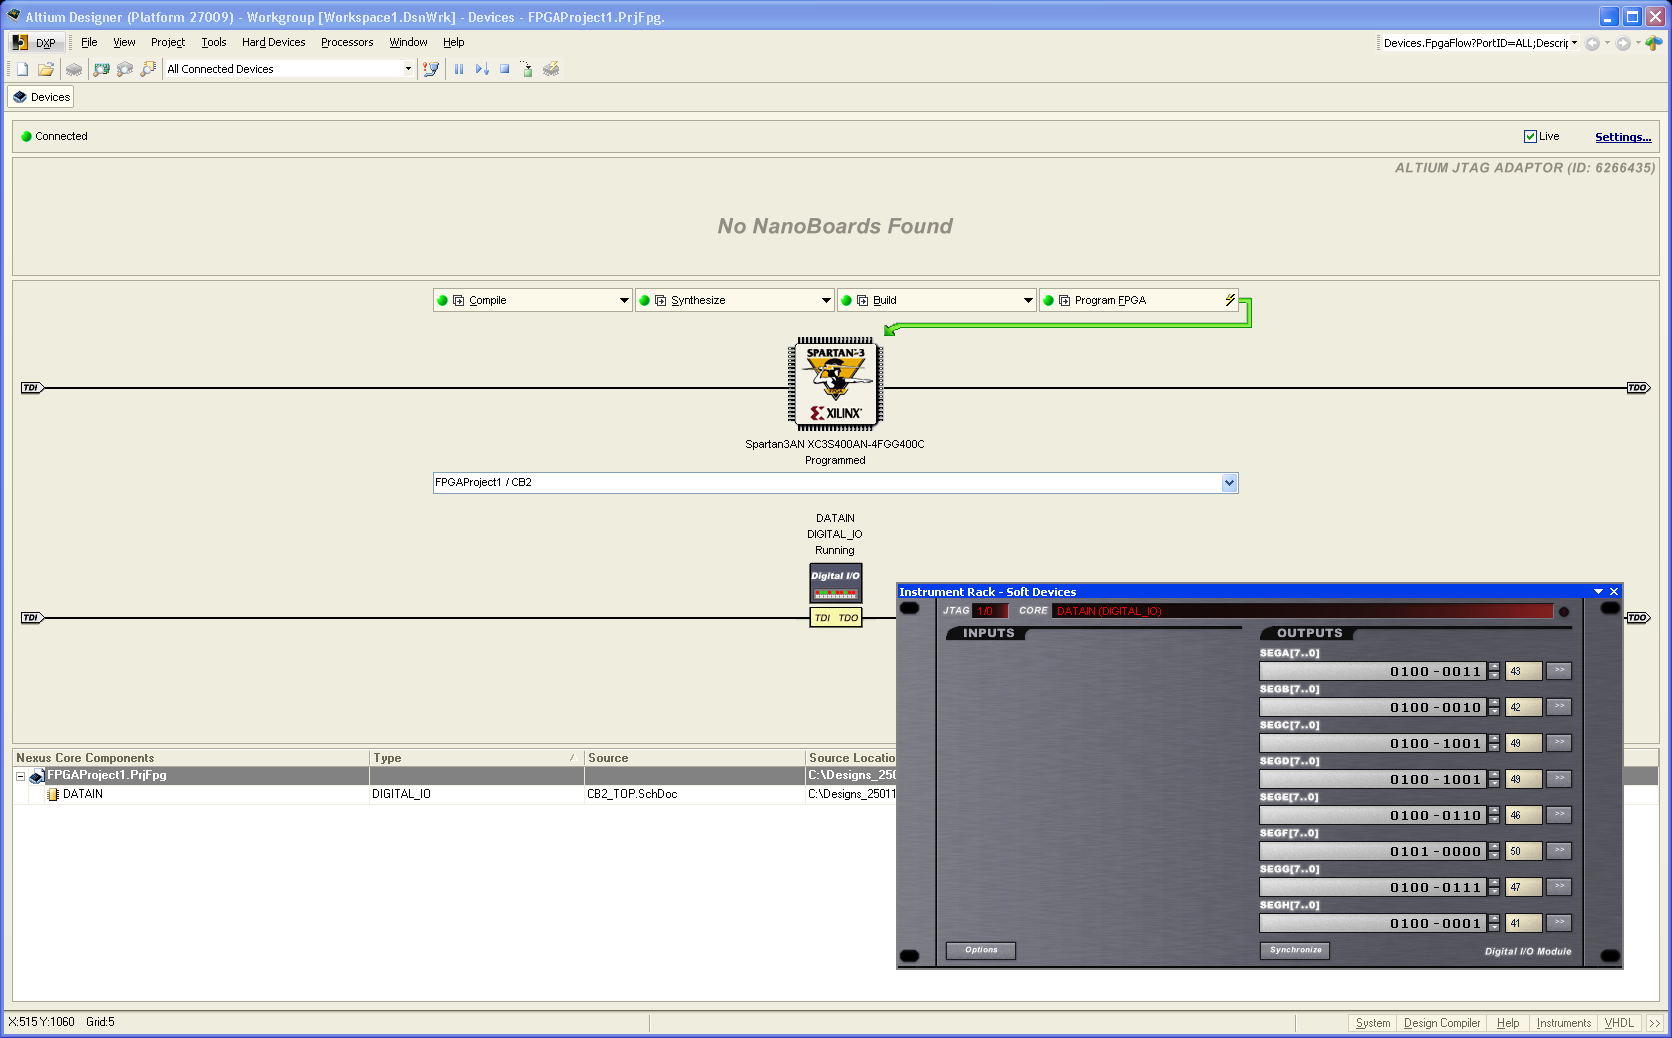Click the home/favorites icon at top right
Image resolution: width=1672 pixels, height=1038 pixels.
click(1654, 43)
